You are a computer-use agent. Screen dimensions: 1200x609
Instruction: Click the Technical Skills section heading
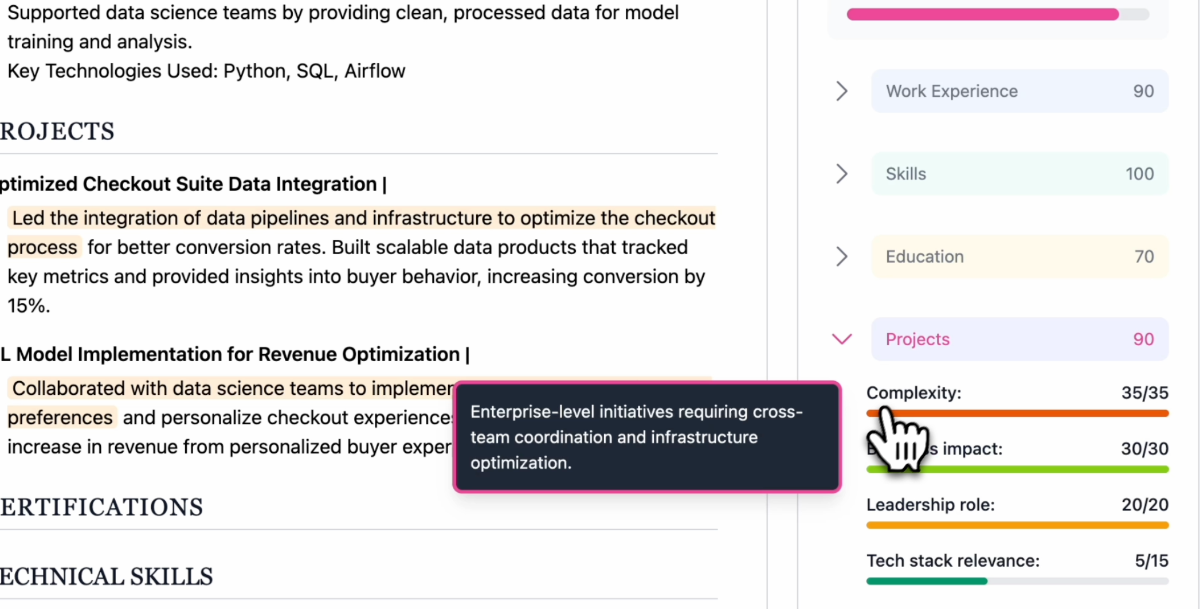point(107,577)
